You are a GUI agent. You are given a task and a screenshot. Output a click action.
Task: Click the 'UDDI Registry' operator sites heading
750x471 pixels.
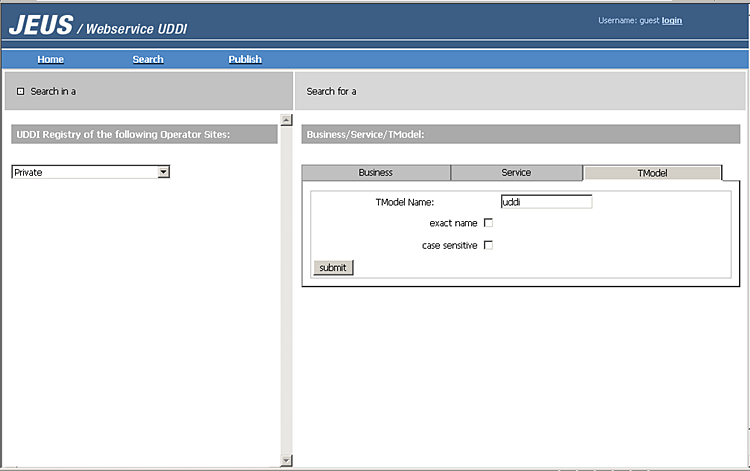click(x=144, y=134)
